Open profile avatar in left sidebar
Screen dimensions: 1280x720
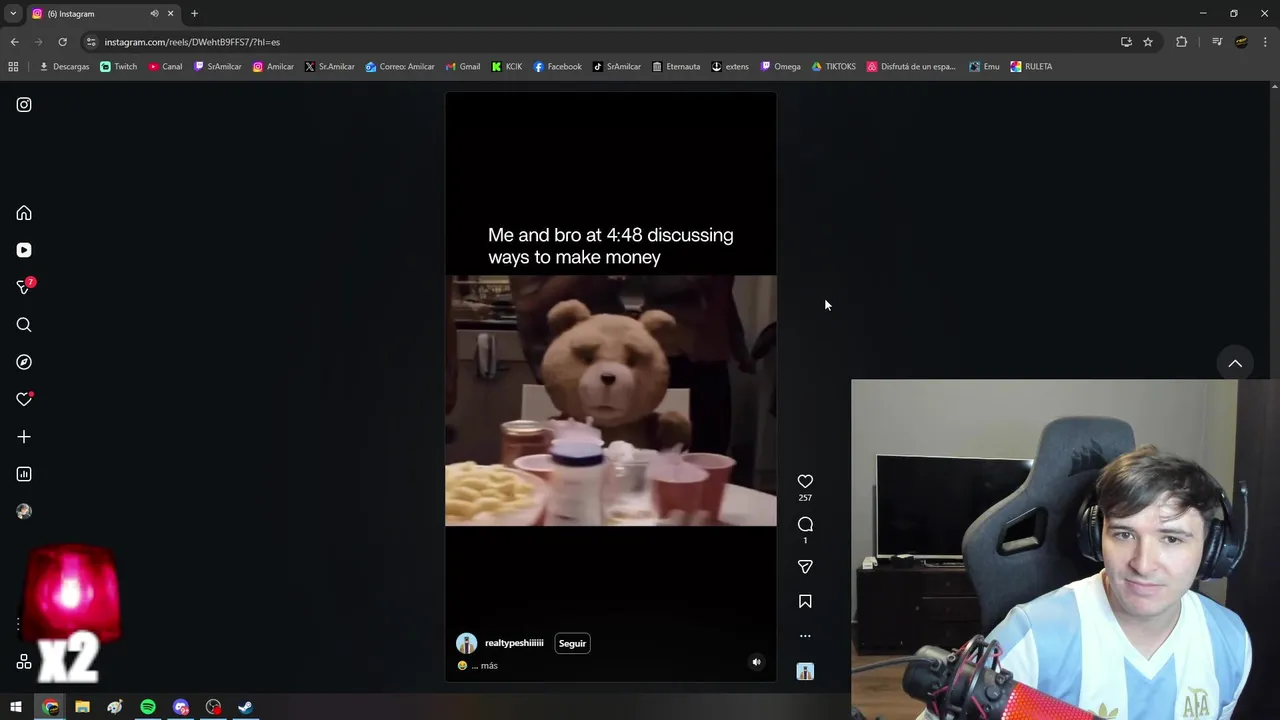point(24,511)
